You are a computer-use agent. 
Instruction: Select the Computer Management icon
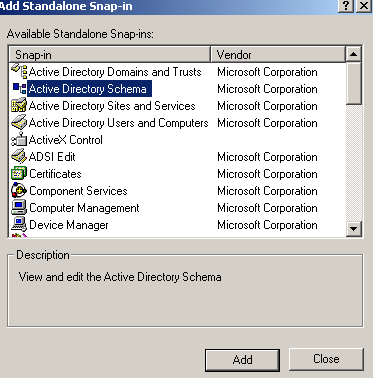(x=19, y=208)
